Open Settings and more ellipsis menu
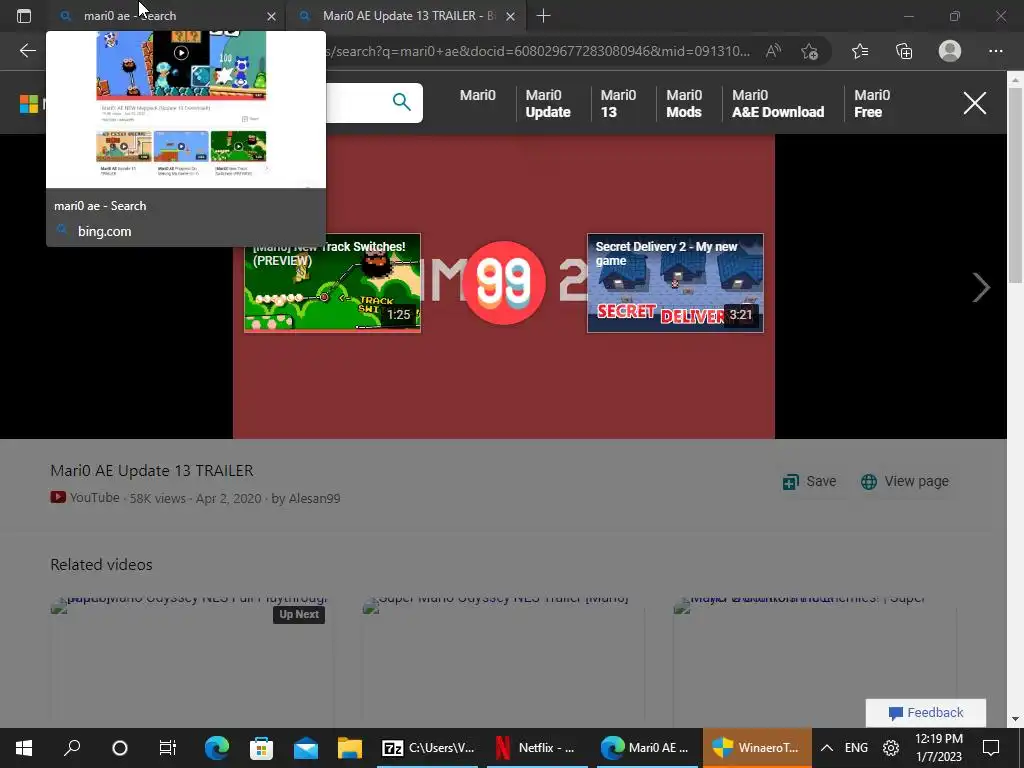 995,51
